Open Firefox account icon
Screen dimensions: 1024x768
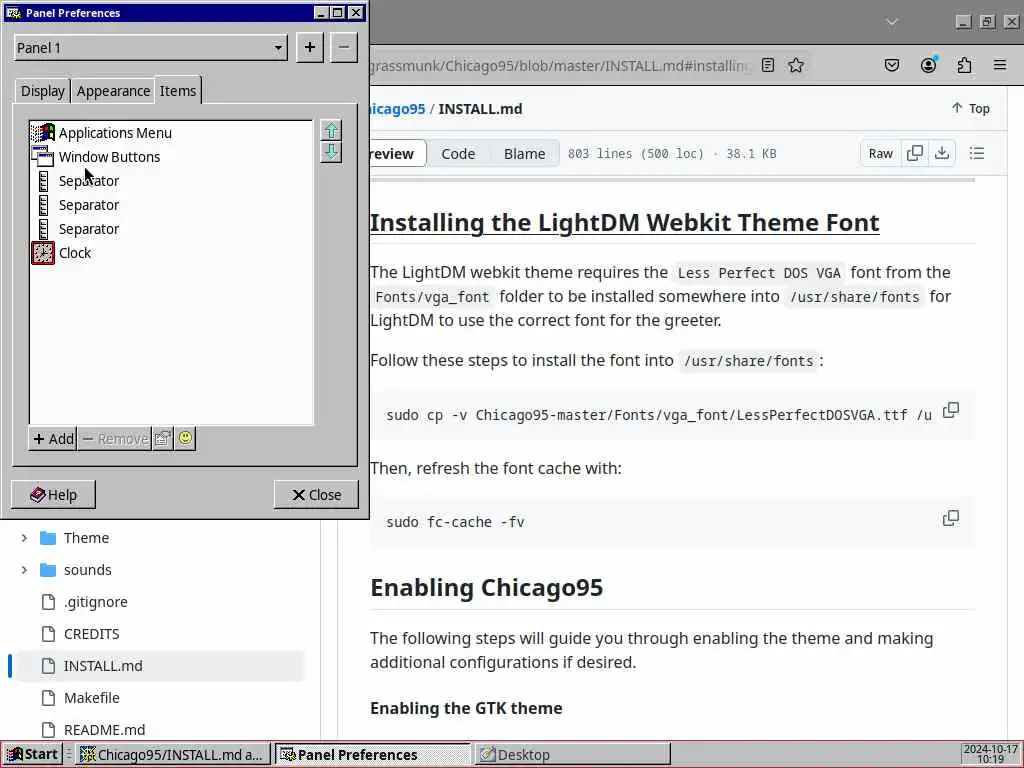[x=929, y=65]
